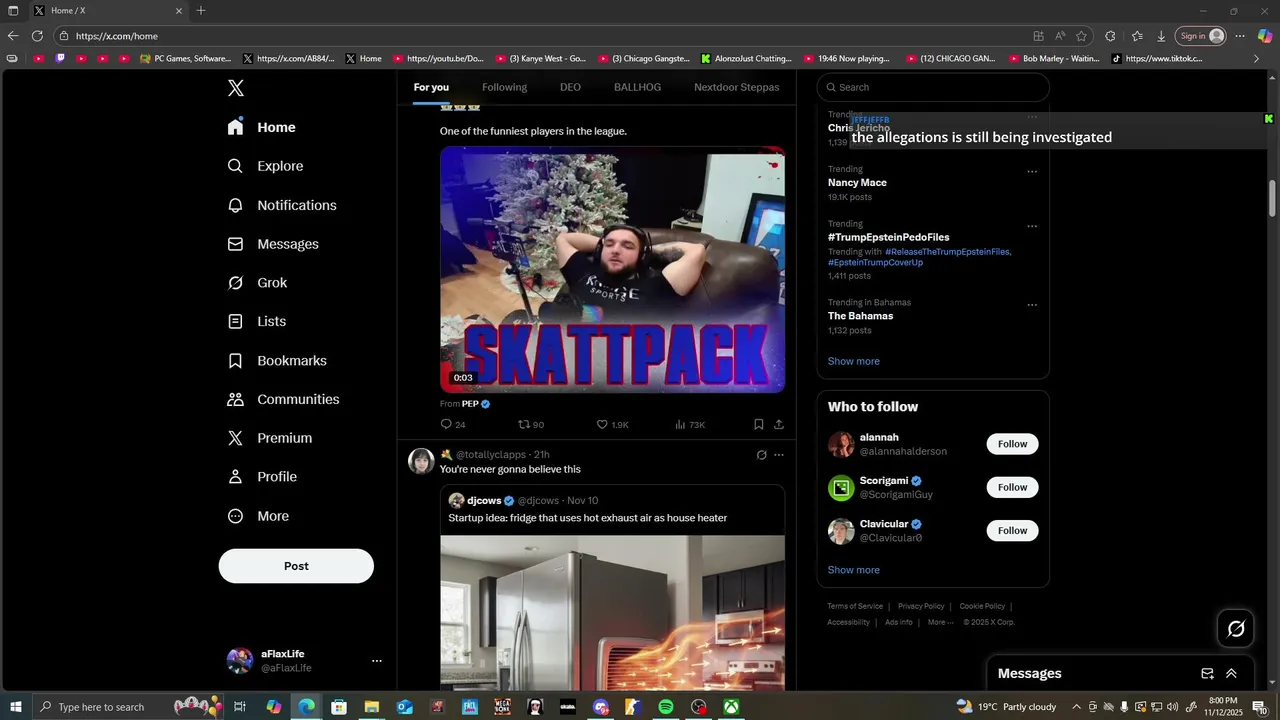
Task: Open the Nancy Mace trending topic
Action: pos(857,183)
